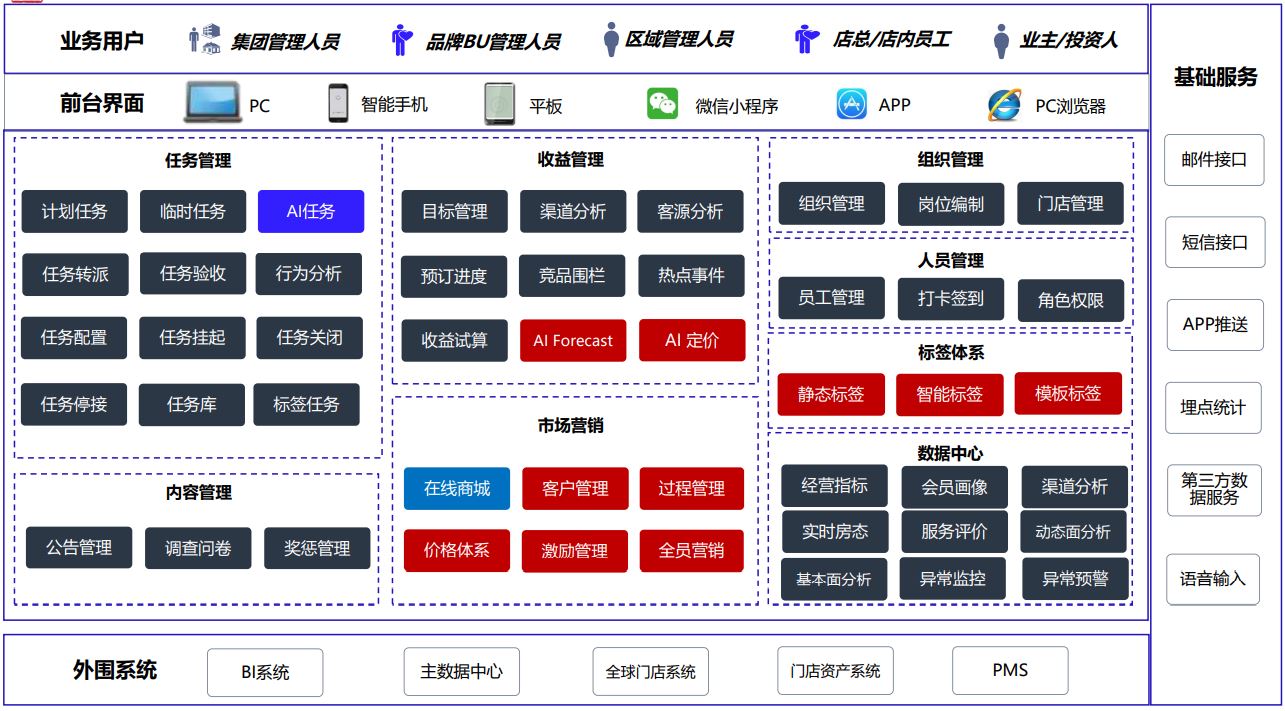The height and width of the screenshot is (711, 1285).
Task: Click the 打卡签到 button
Action: [951, 298]
